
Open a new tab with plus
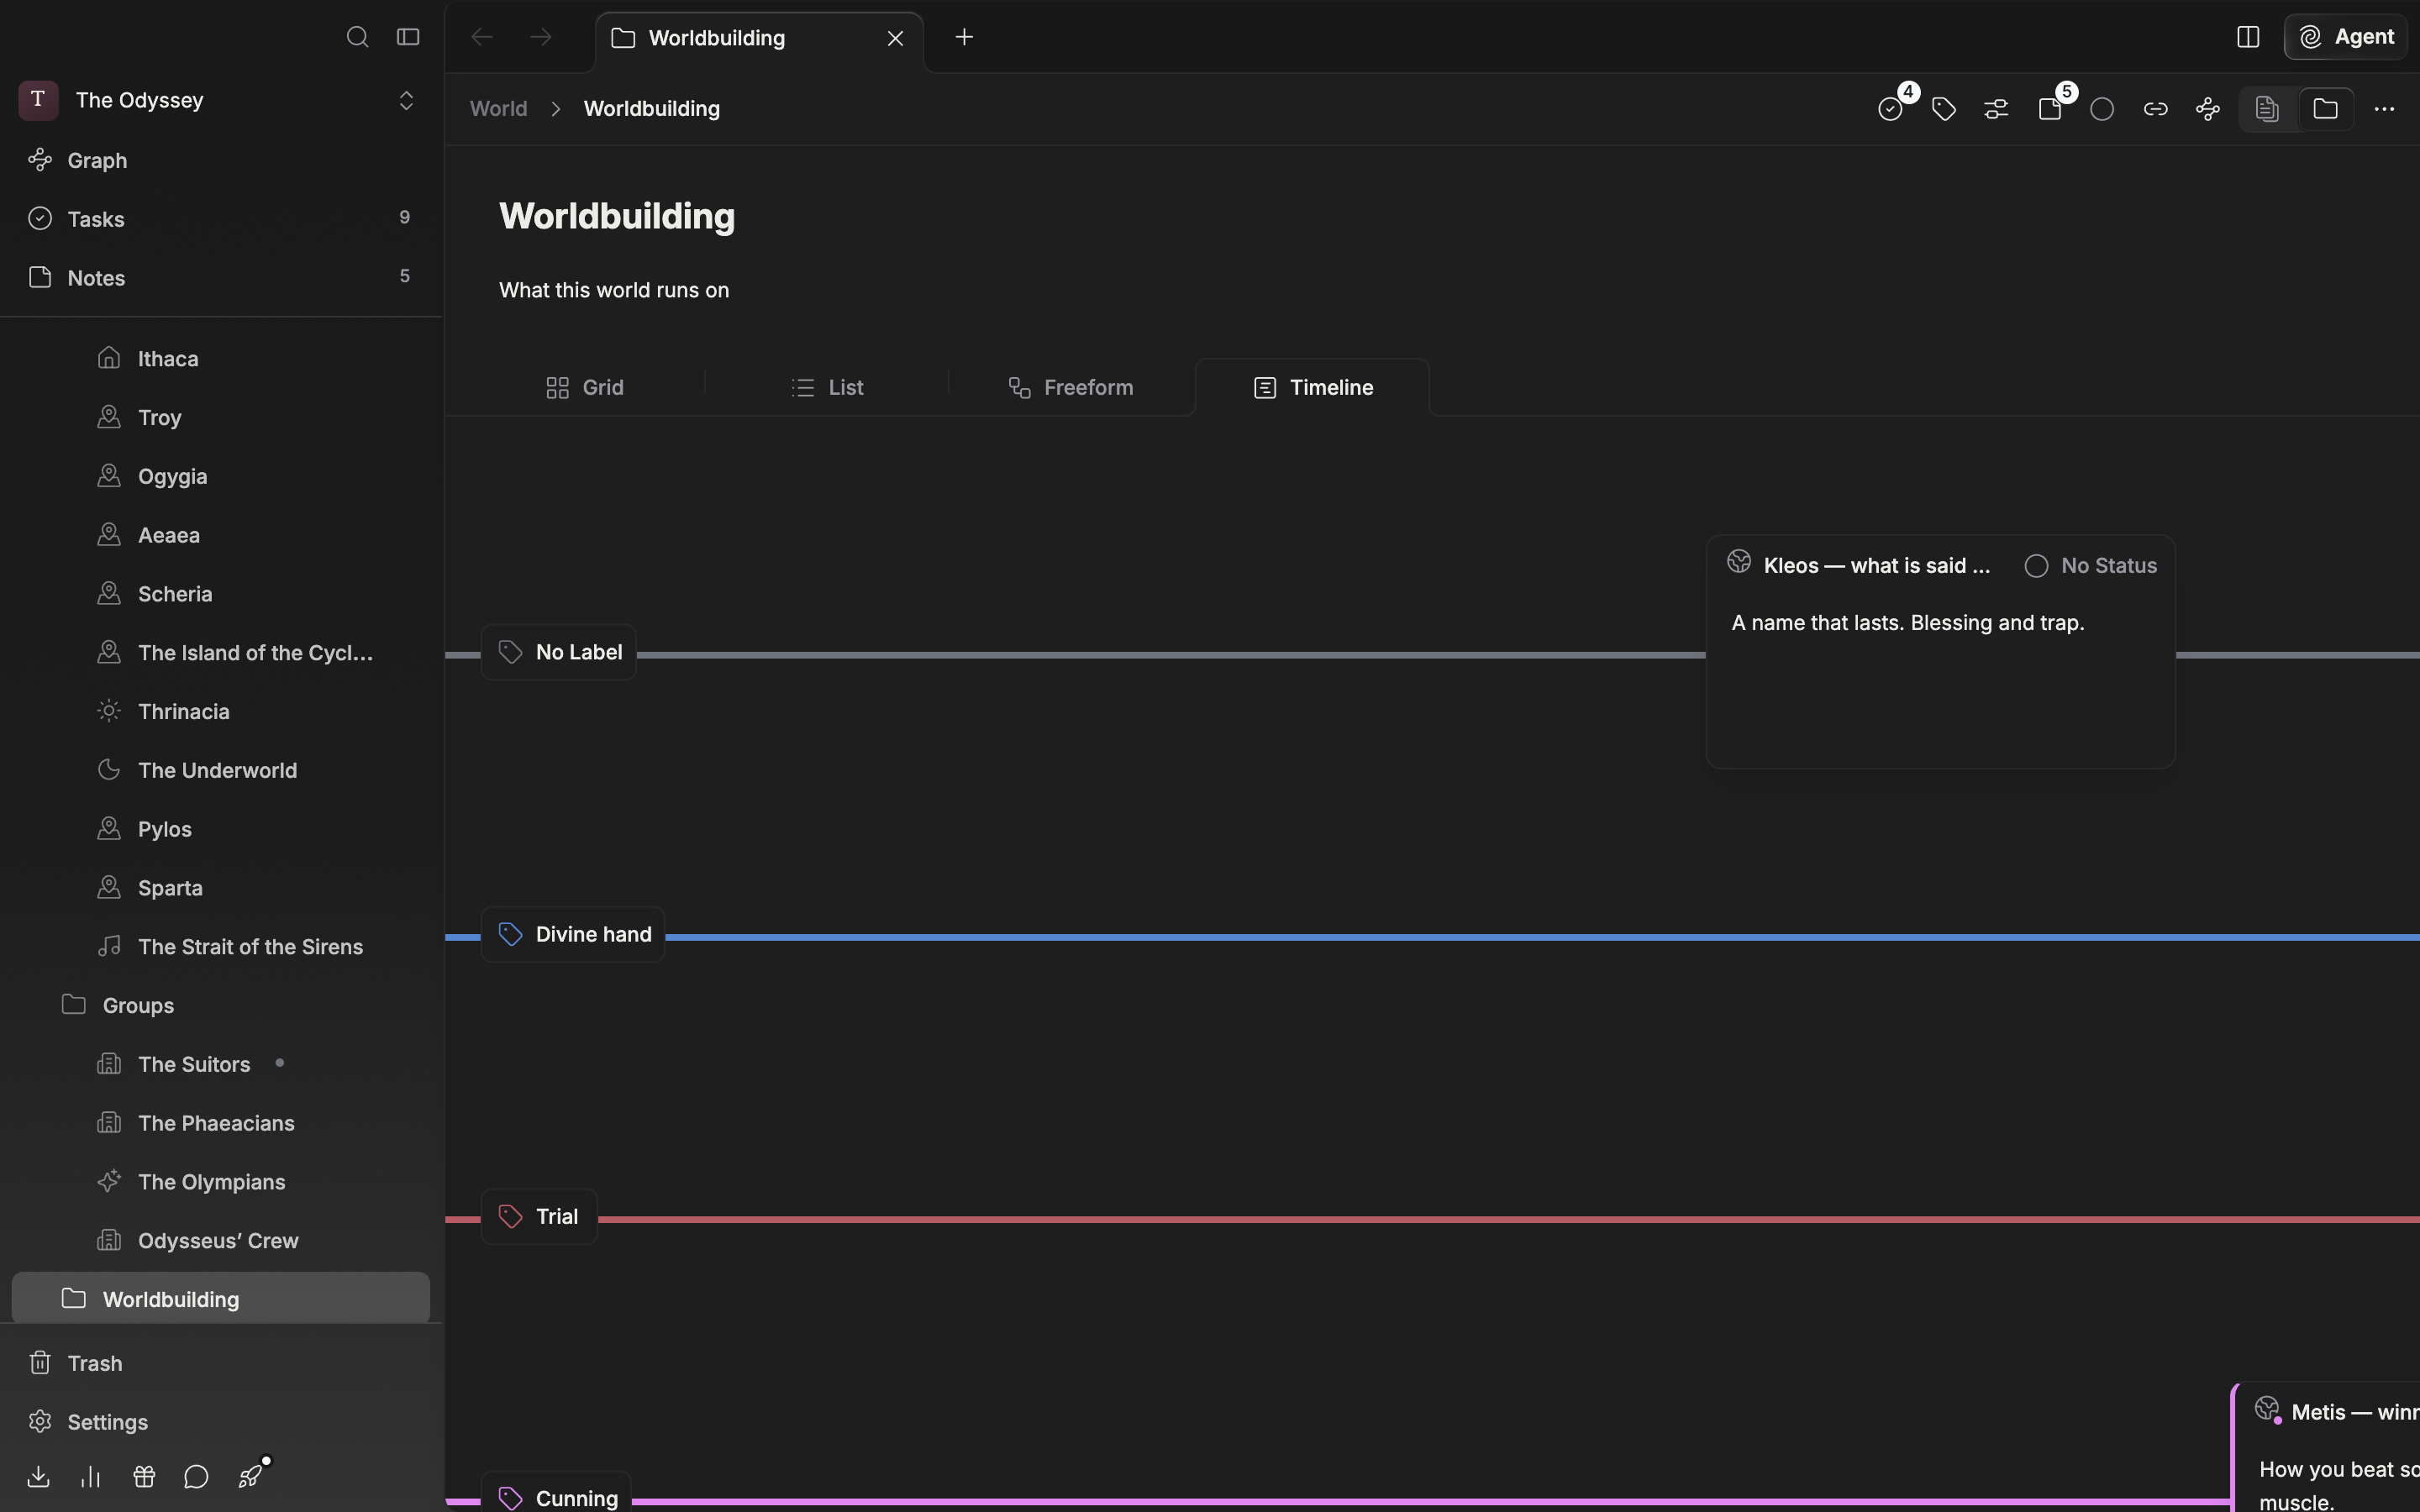click(964, 37)
